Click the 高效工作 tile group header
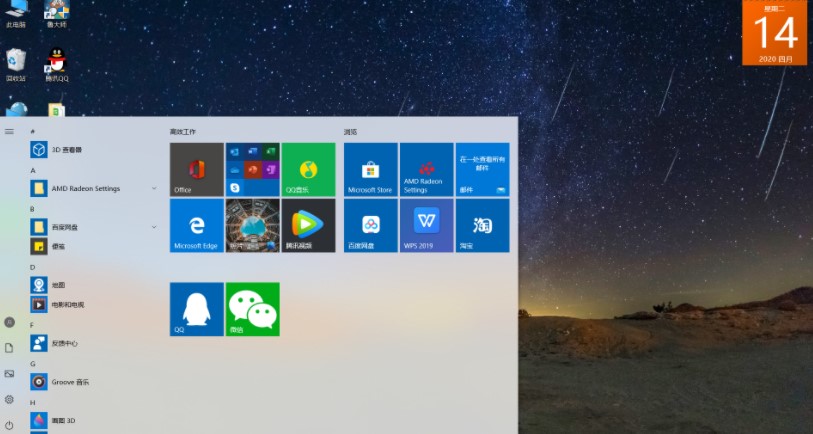The width and height of the screenshot is (813, 434). click(x=183, y=132)
